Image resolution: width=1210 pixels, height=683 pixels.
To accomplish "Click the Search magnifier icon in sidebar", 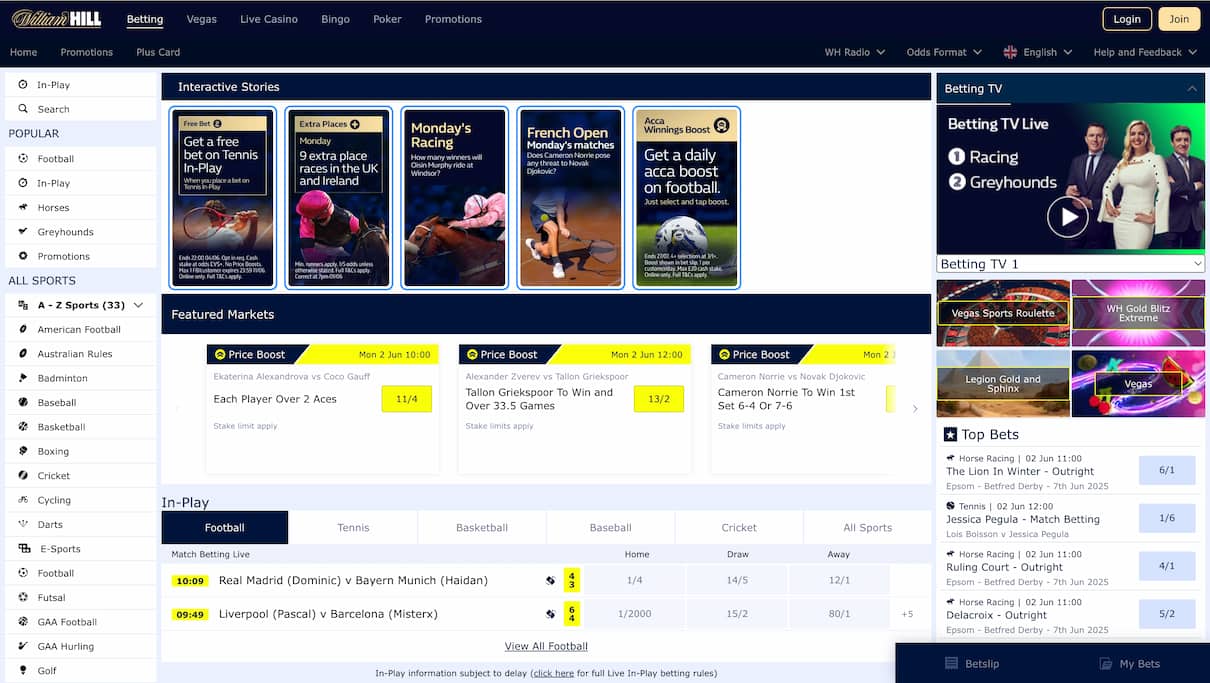I will pyautogui.click(x=23, y=109).
